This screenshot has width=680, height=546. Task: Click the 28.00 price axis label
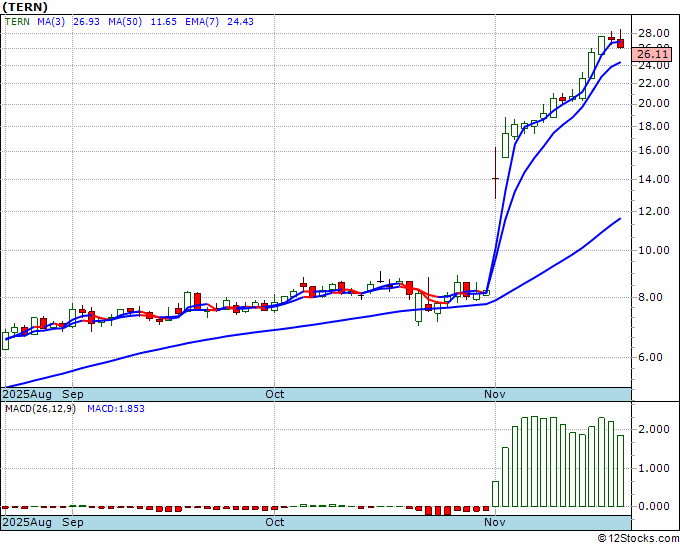coord(654,33)
